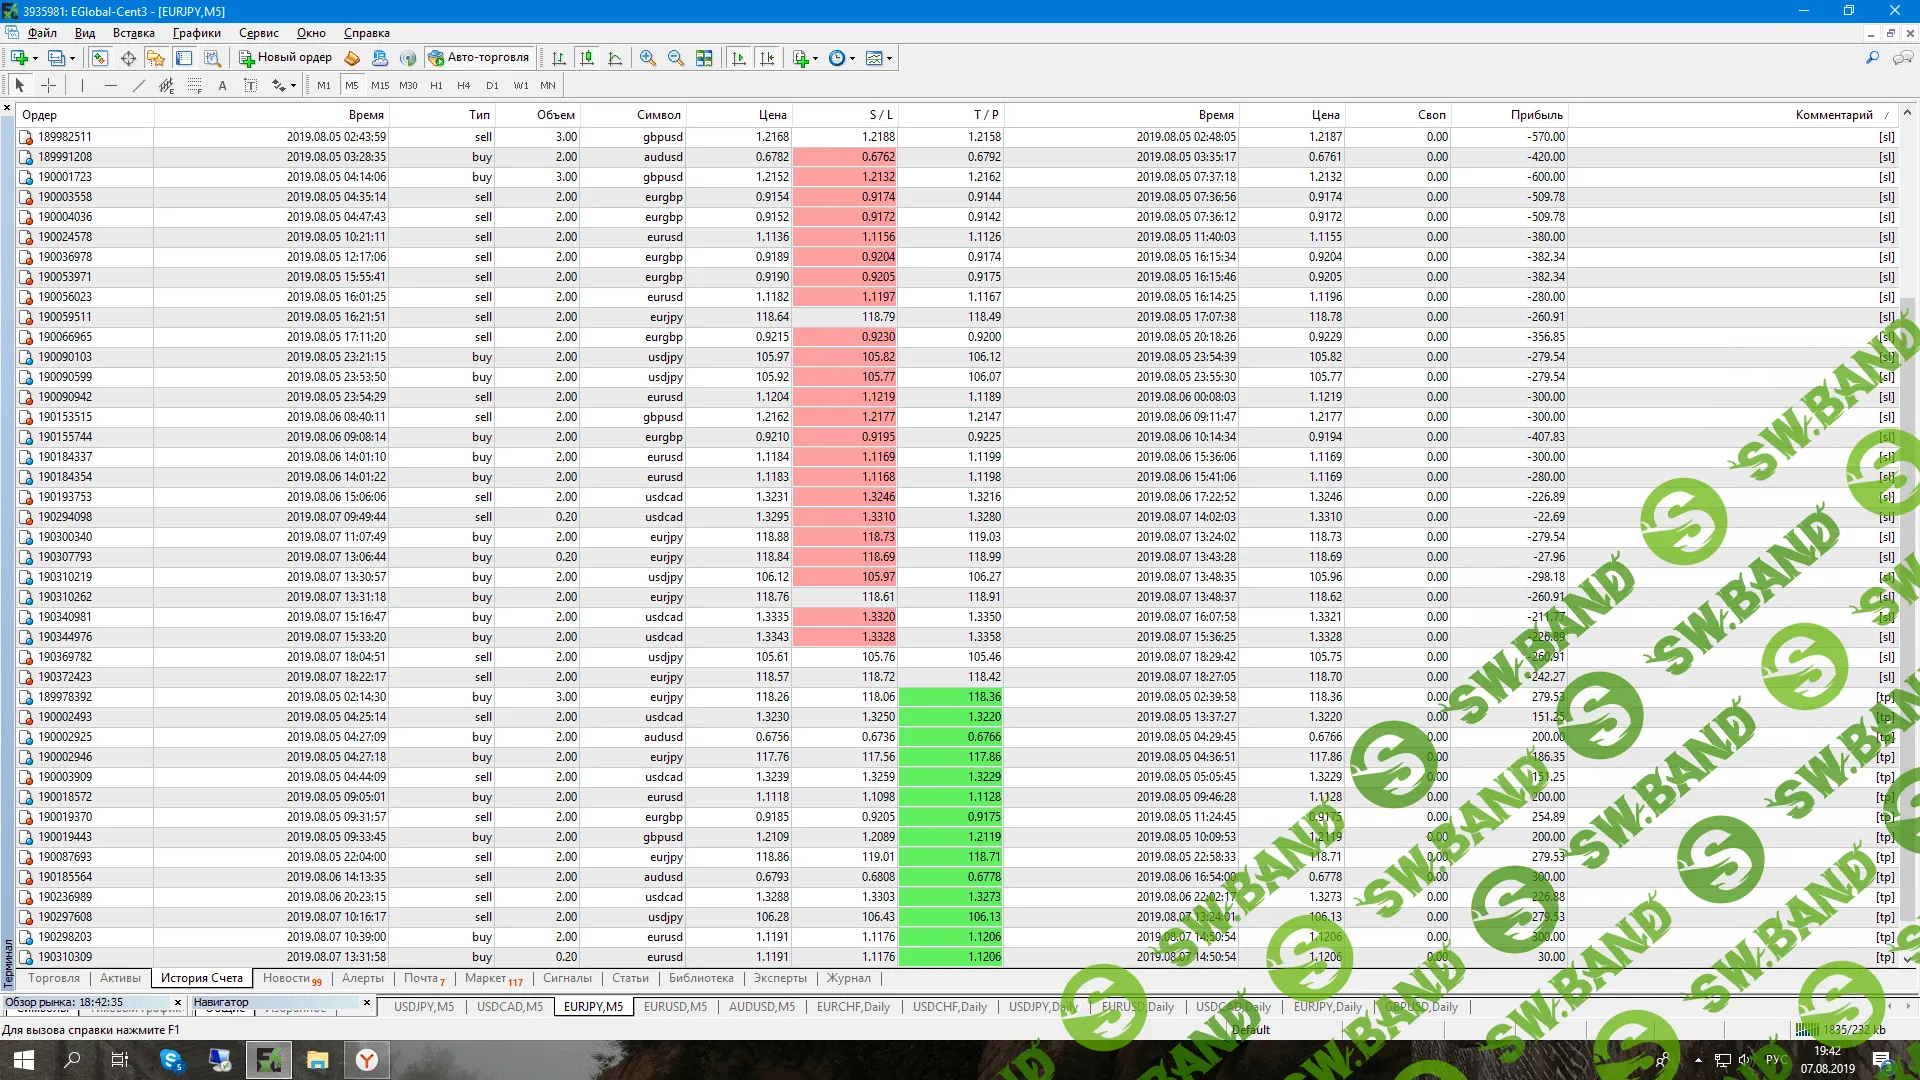
Task: Open the Сервис menu
Action: (258, 33)
